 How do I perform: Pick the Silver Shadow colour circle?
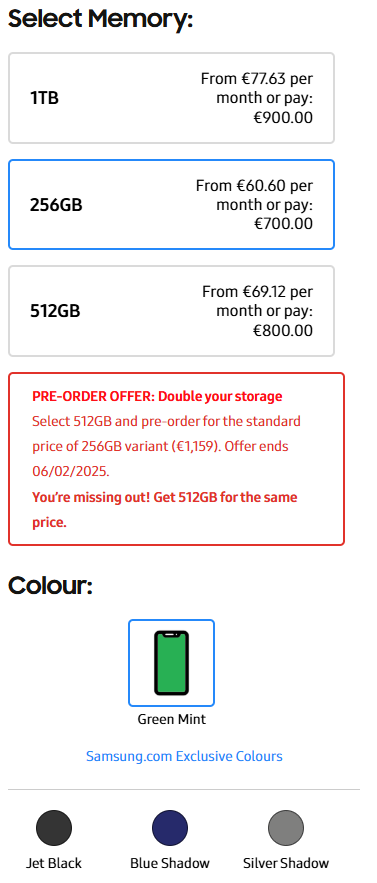coord(286,828)
